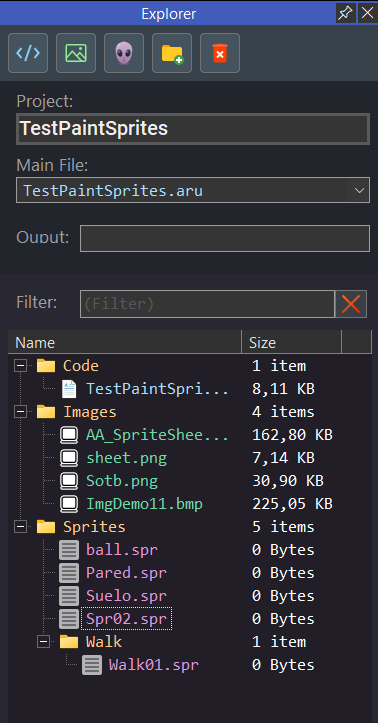The image size is (378, 723).
Task: Select the Images folder label
Action: click(89, 412)
